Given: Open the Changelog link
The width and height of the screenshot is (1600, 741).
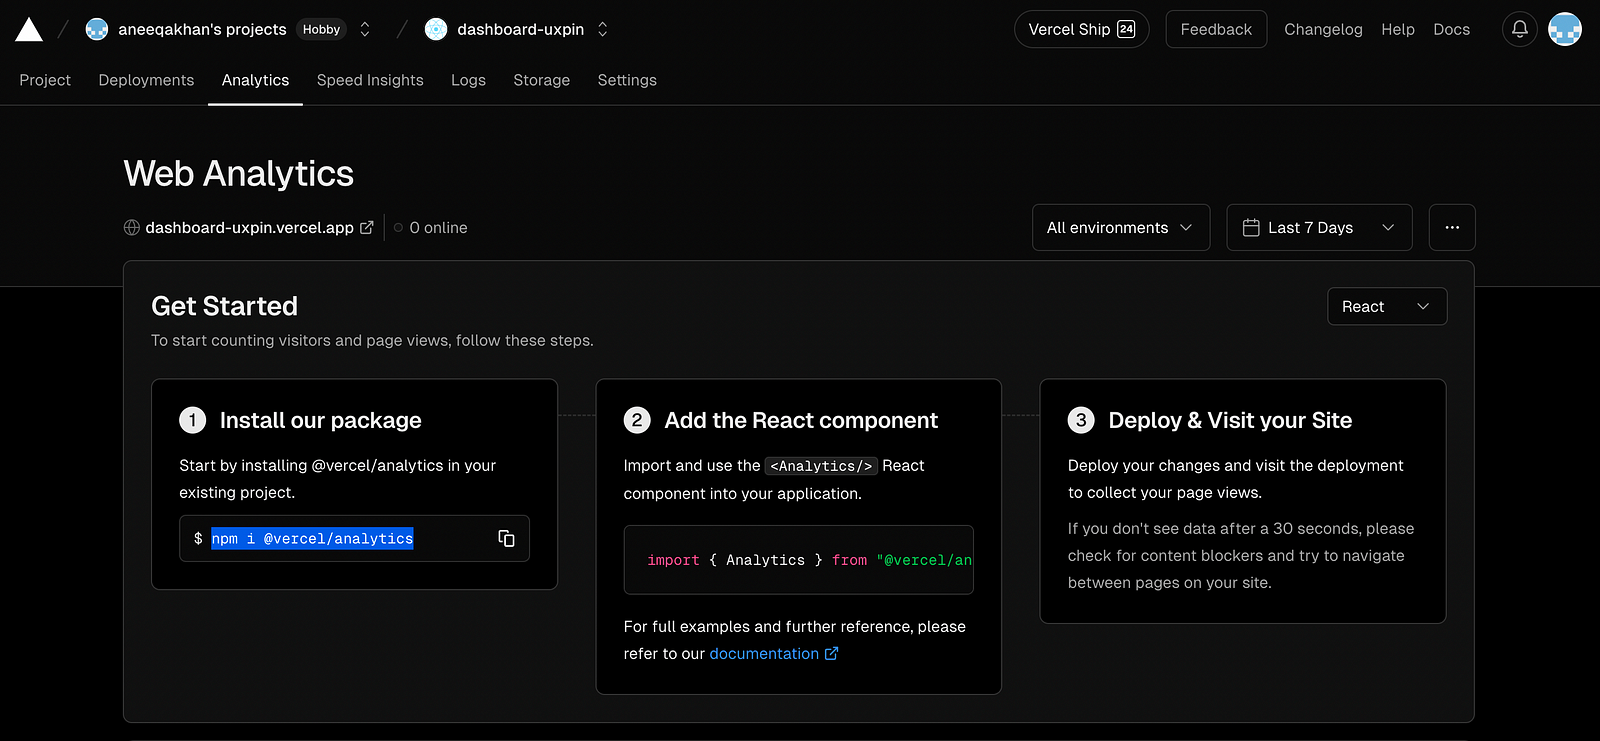Looking at the screenshot, I should pyautogui.click(x=1323, y=29).
